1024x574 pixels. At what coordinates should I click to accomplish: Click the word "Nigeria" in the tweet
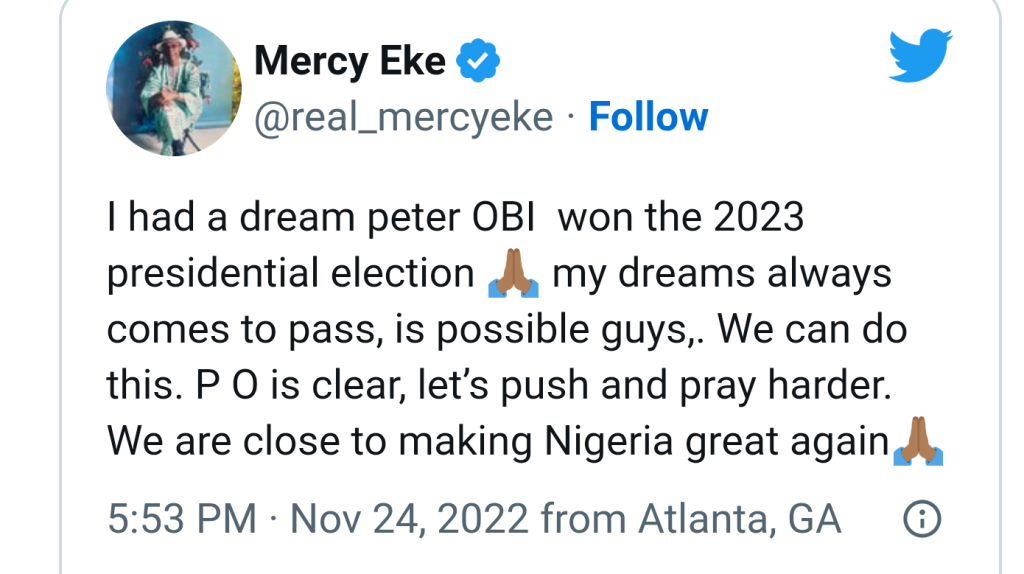coord(609,441)
